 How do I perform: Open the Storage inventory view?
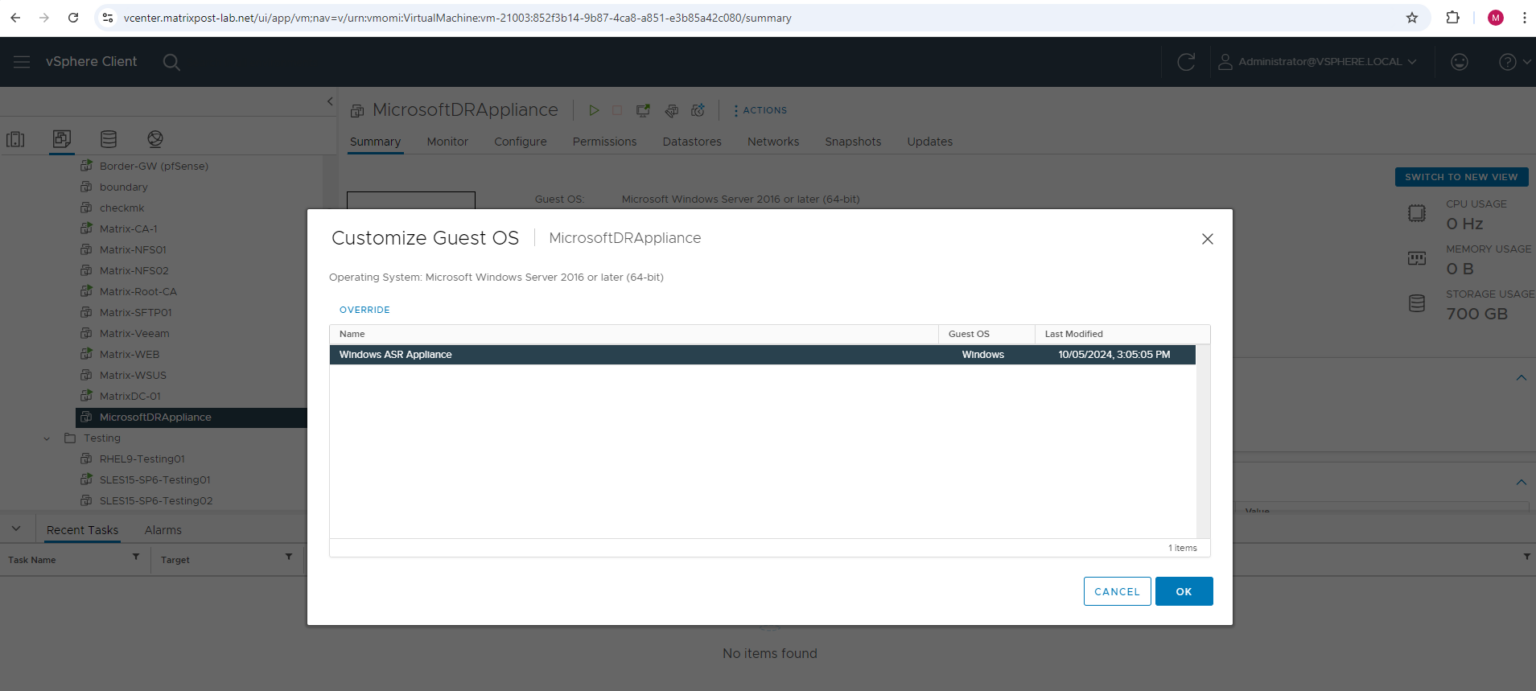tap(108, 139)
